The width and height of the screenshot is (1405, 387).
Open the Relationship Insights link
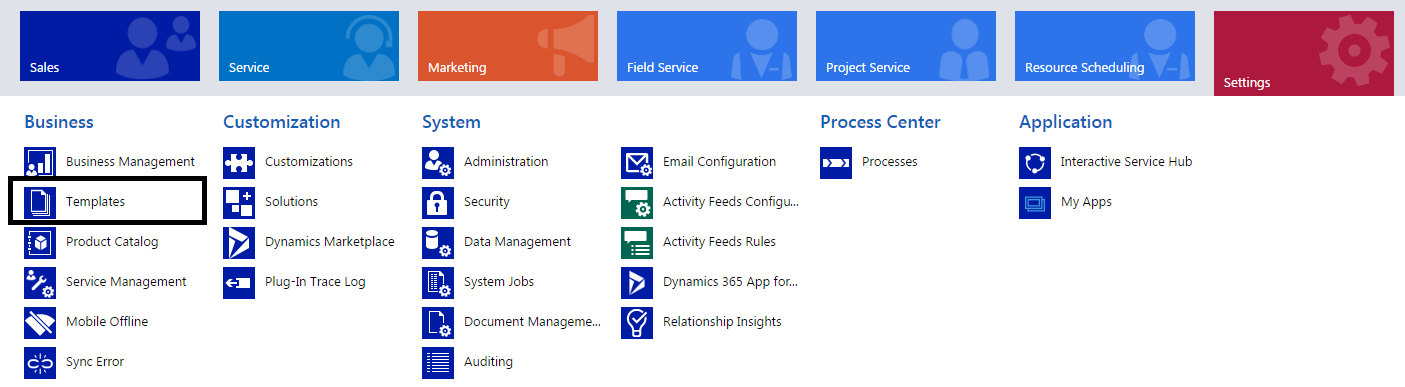(722, 322)
